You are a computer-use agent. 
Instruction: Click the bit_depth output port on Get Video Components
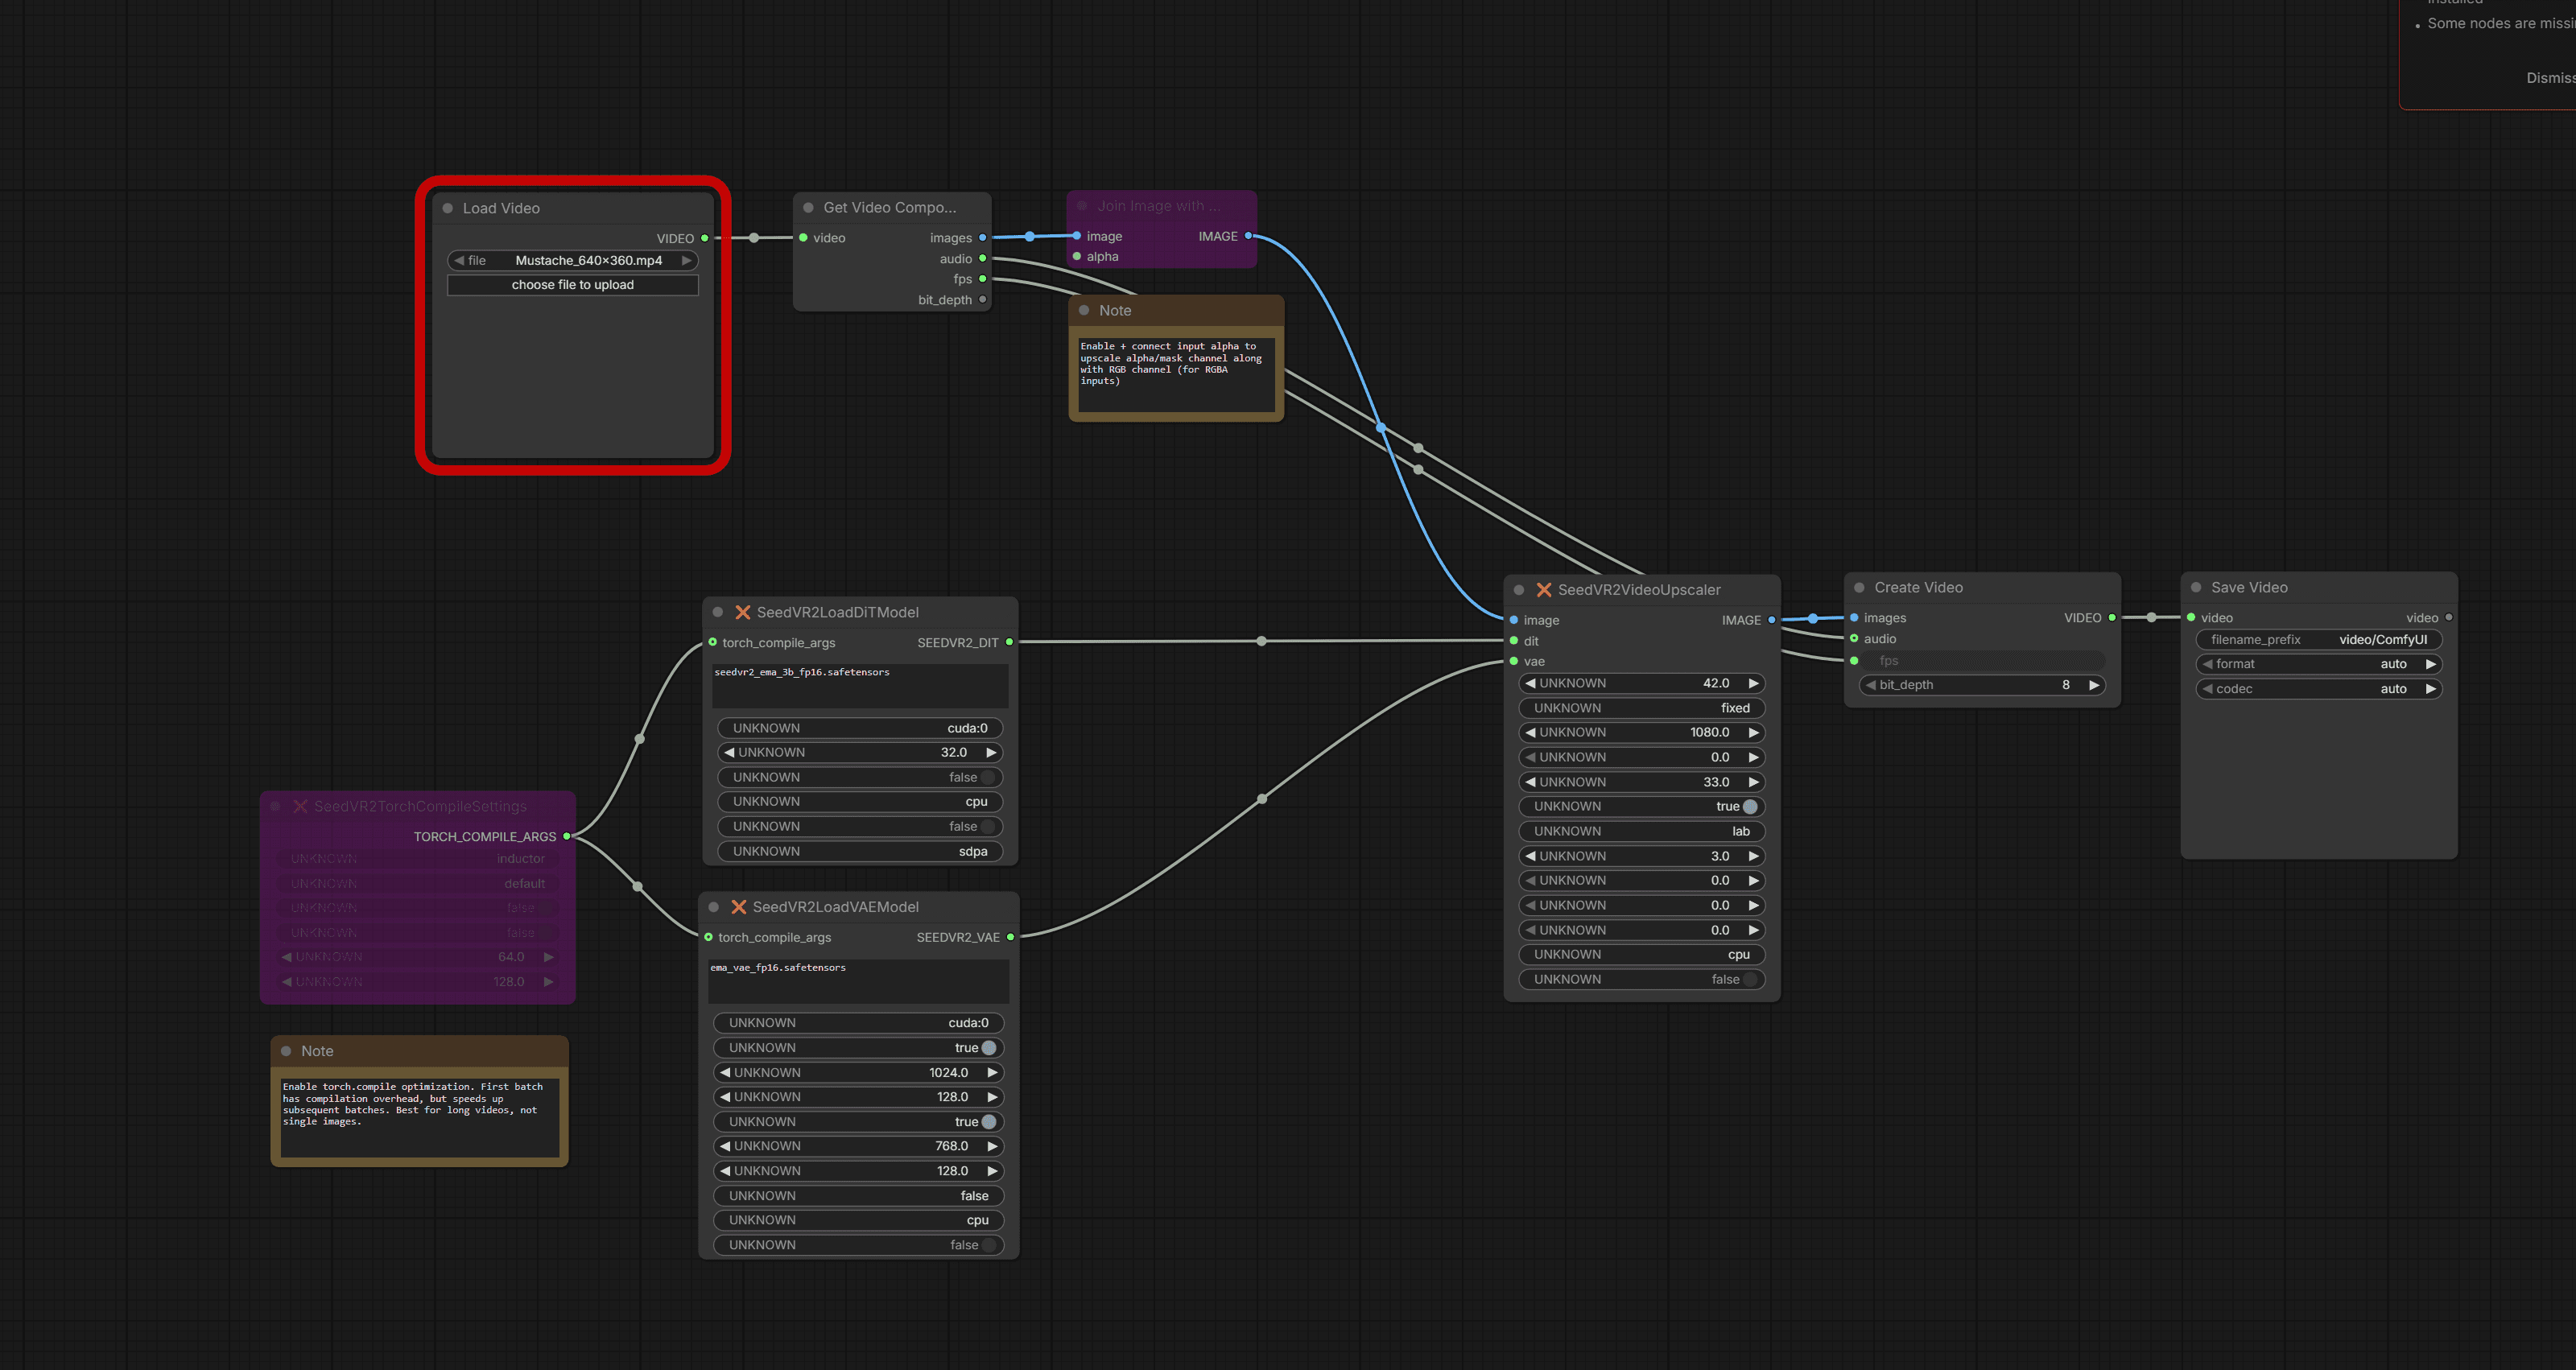[982, 300]
